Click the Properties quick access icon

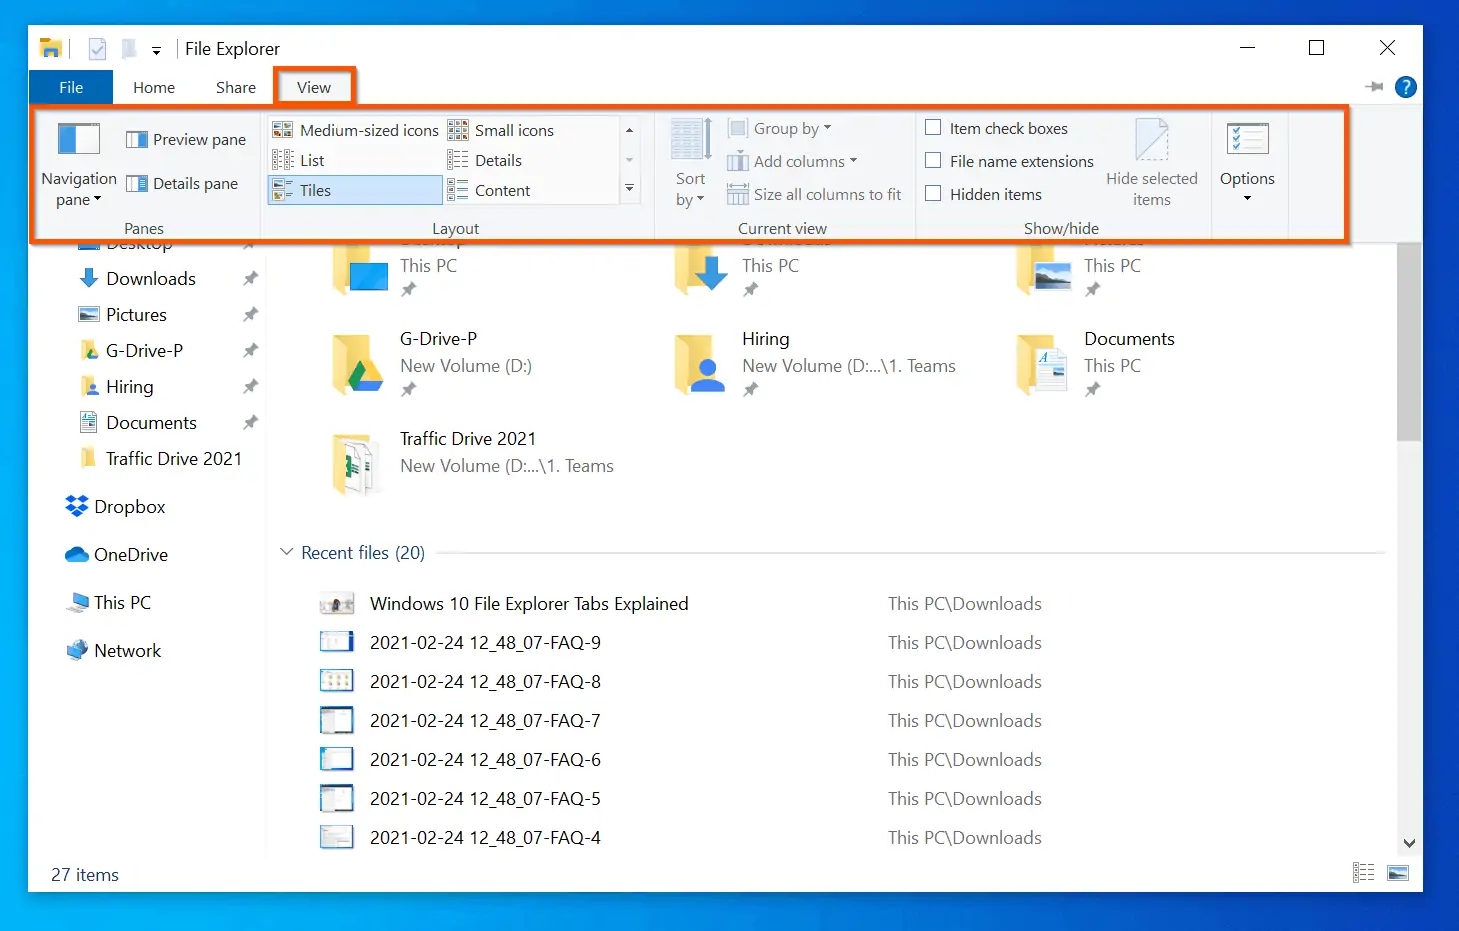point(97,48)
